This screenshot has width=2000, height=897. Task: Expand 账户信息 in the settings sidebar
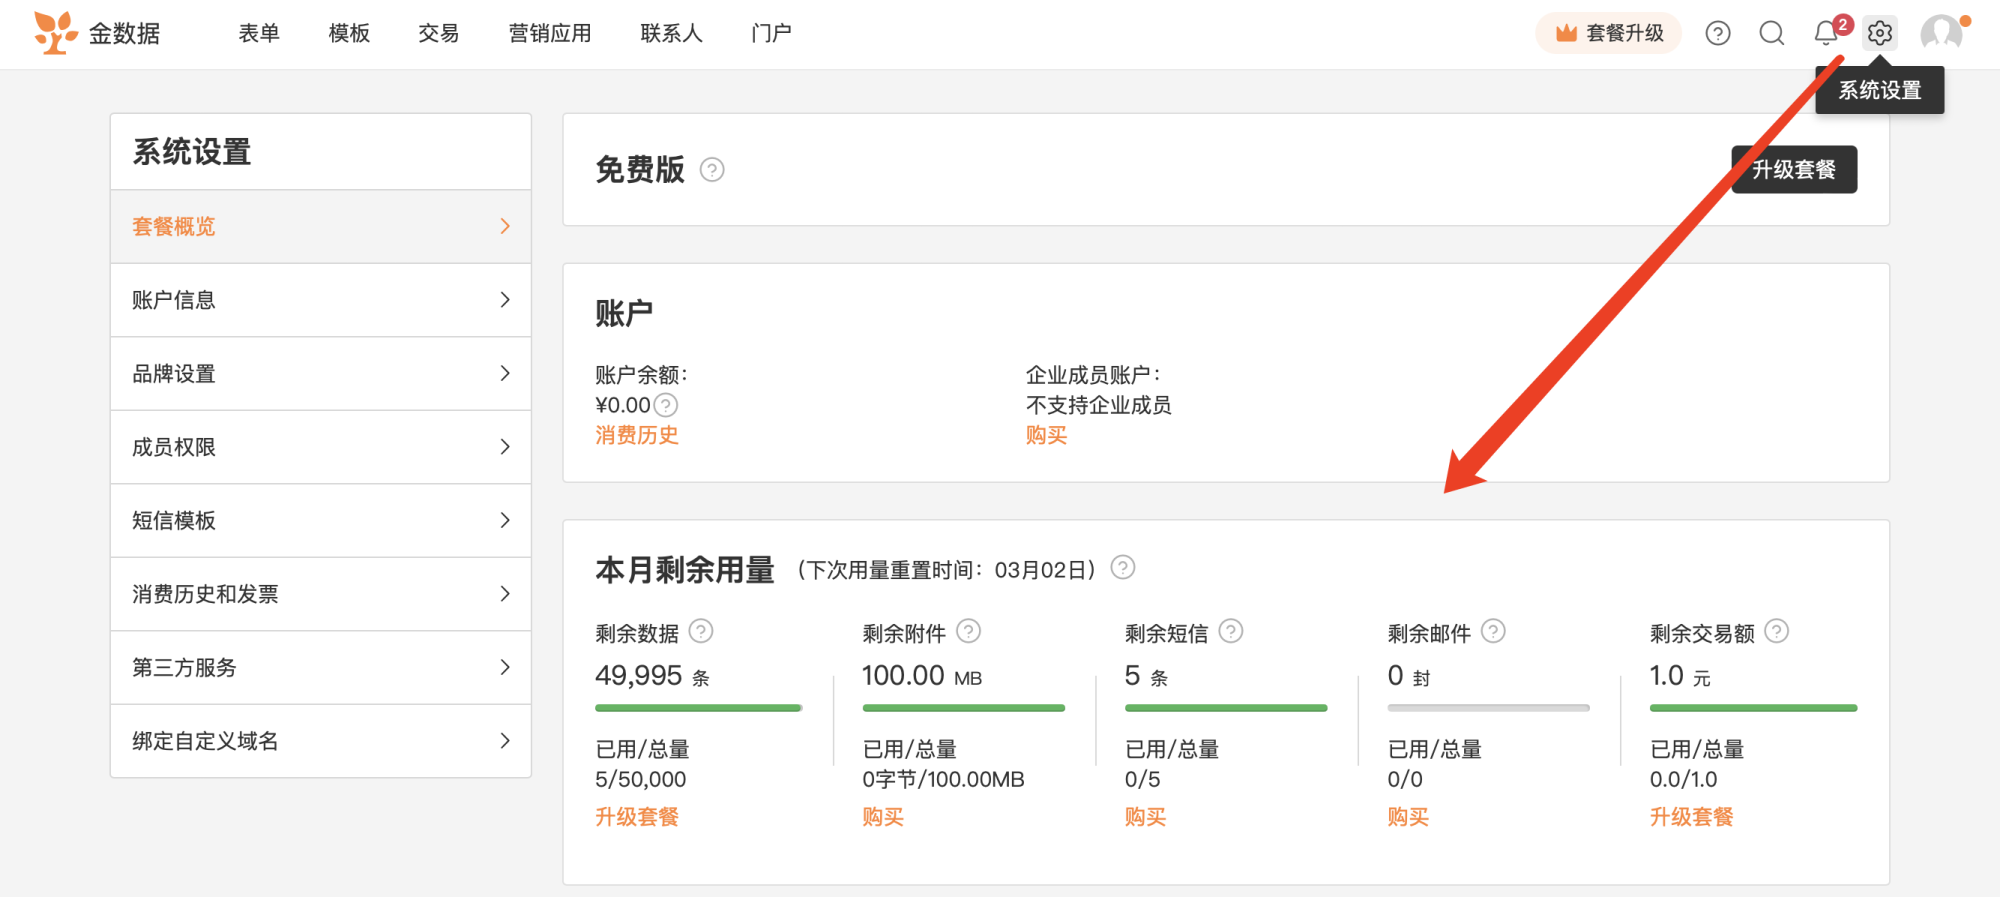tap(320, 300)
